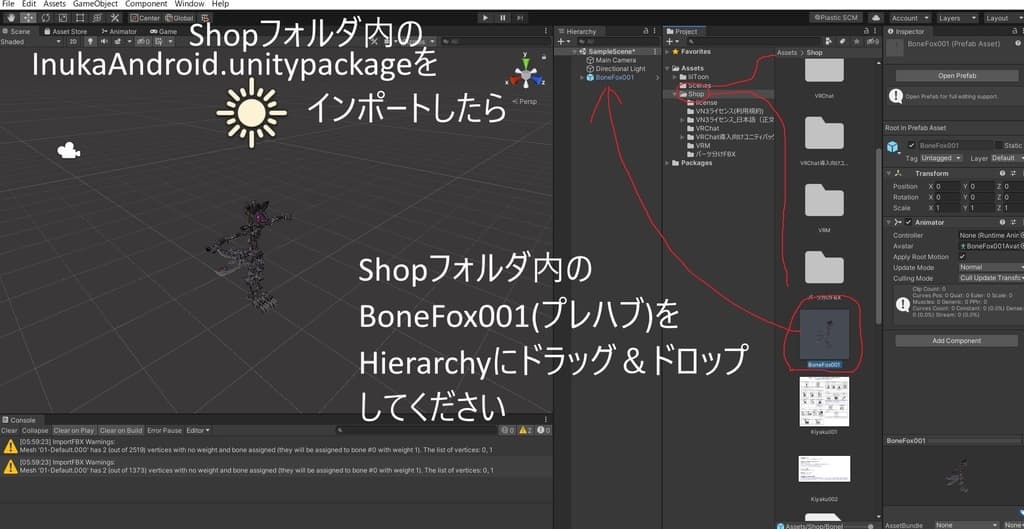Open the Window menu

(x=189, y=4)
